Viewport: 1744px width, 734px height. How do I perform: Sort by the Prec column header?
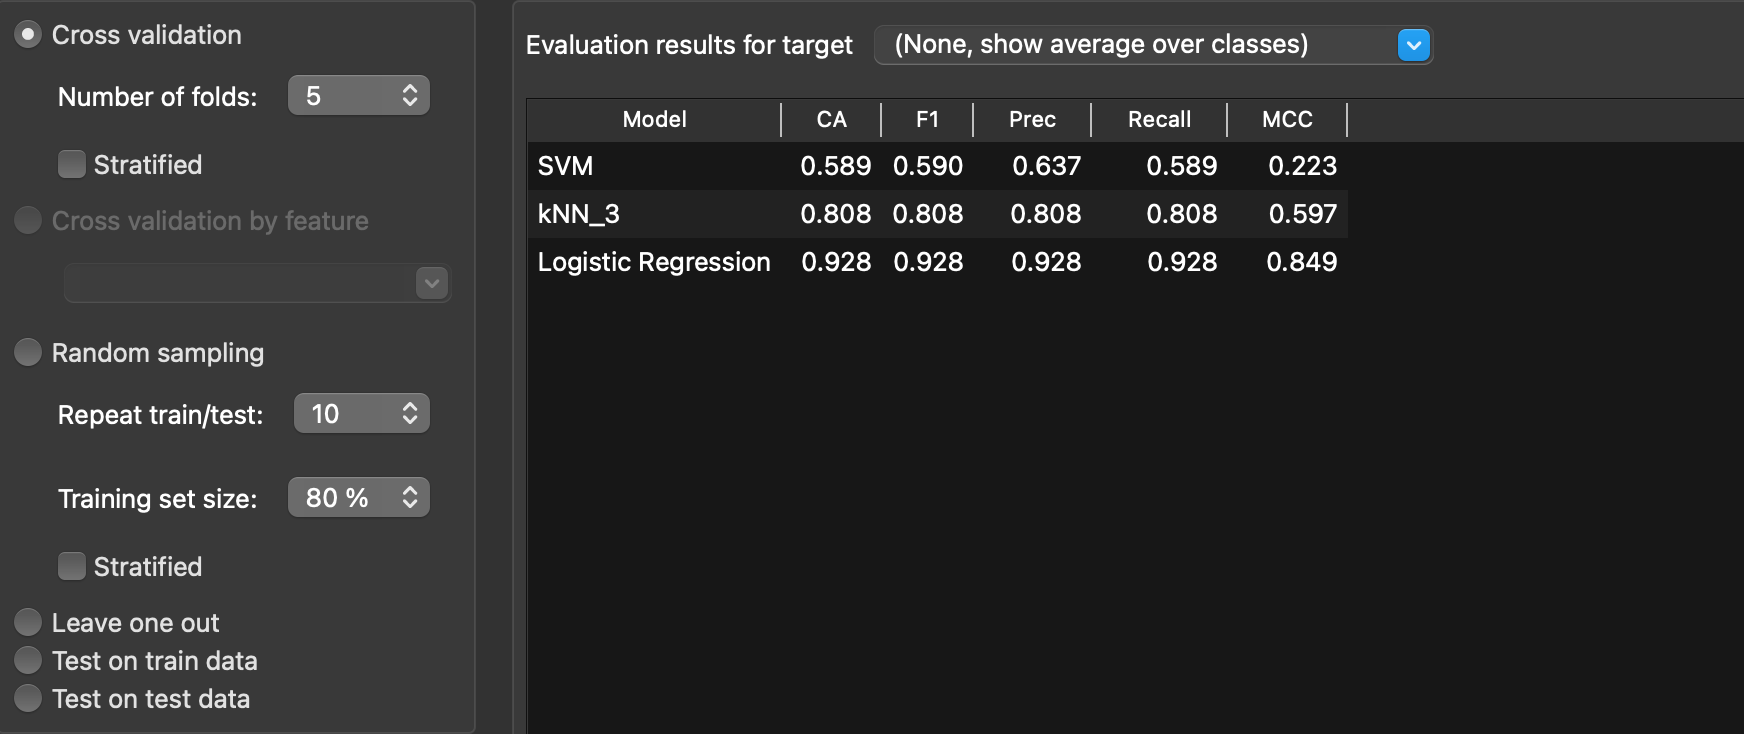tap(1032, 119)
